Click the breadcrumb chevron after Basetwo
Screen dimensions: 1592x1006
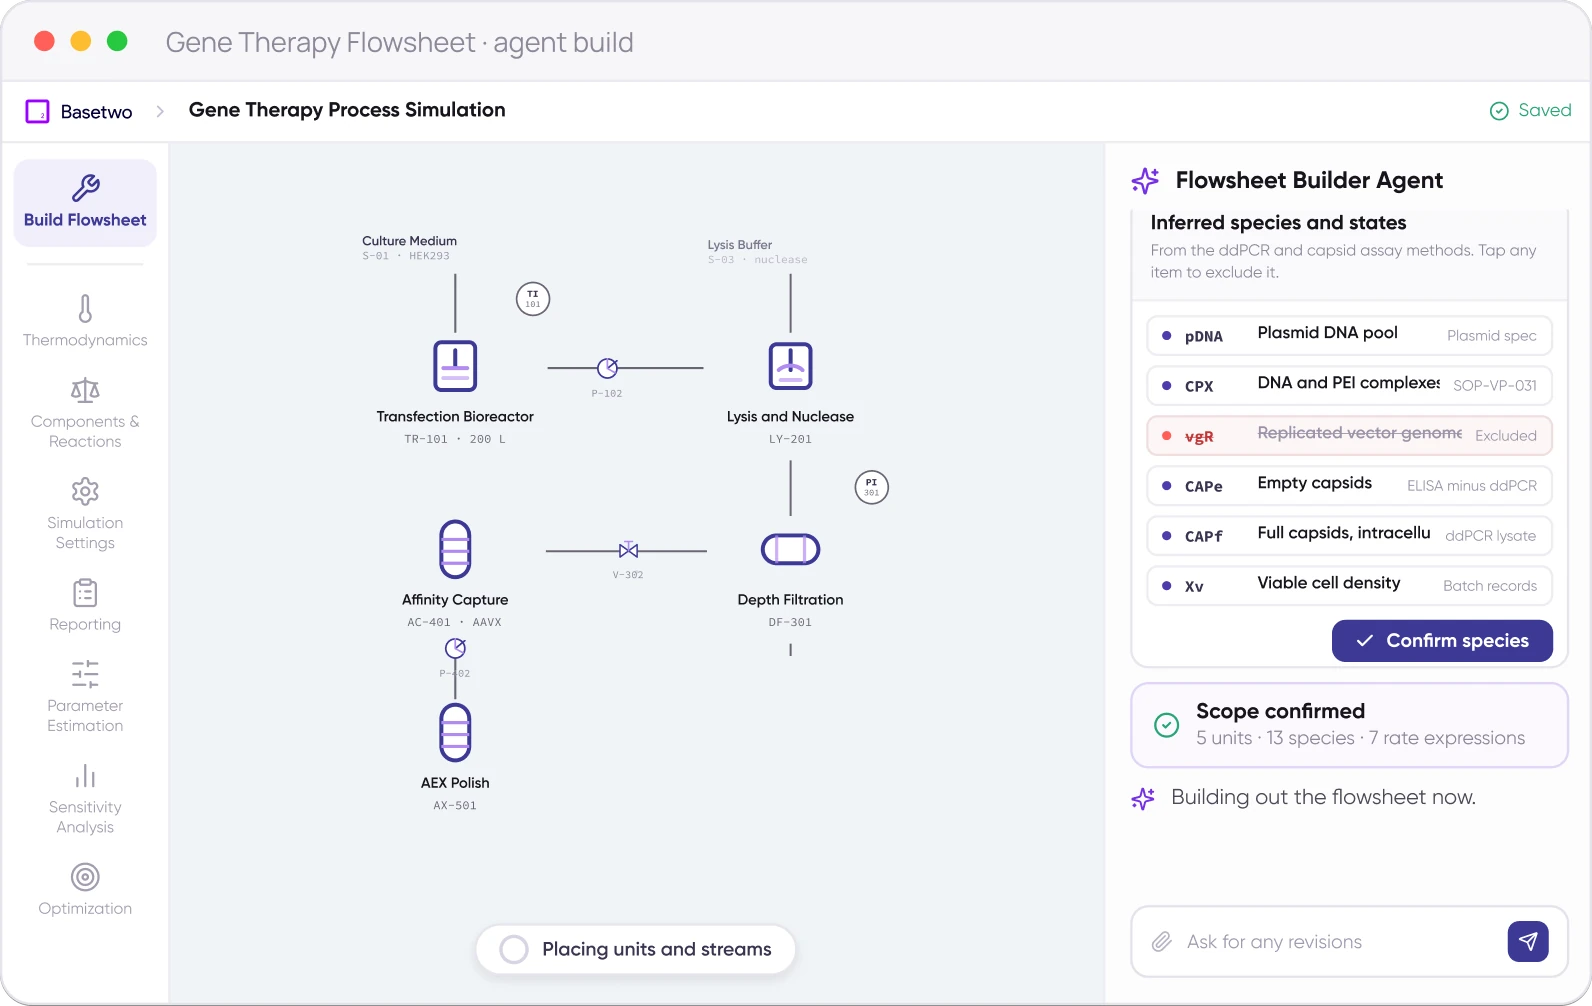[x=160, y=111]
